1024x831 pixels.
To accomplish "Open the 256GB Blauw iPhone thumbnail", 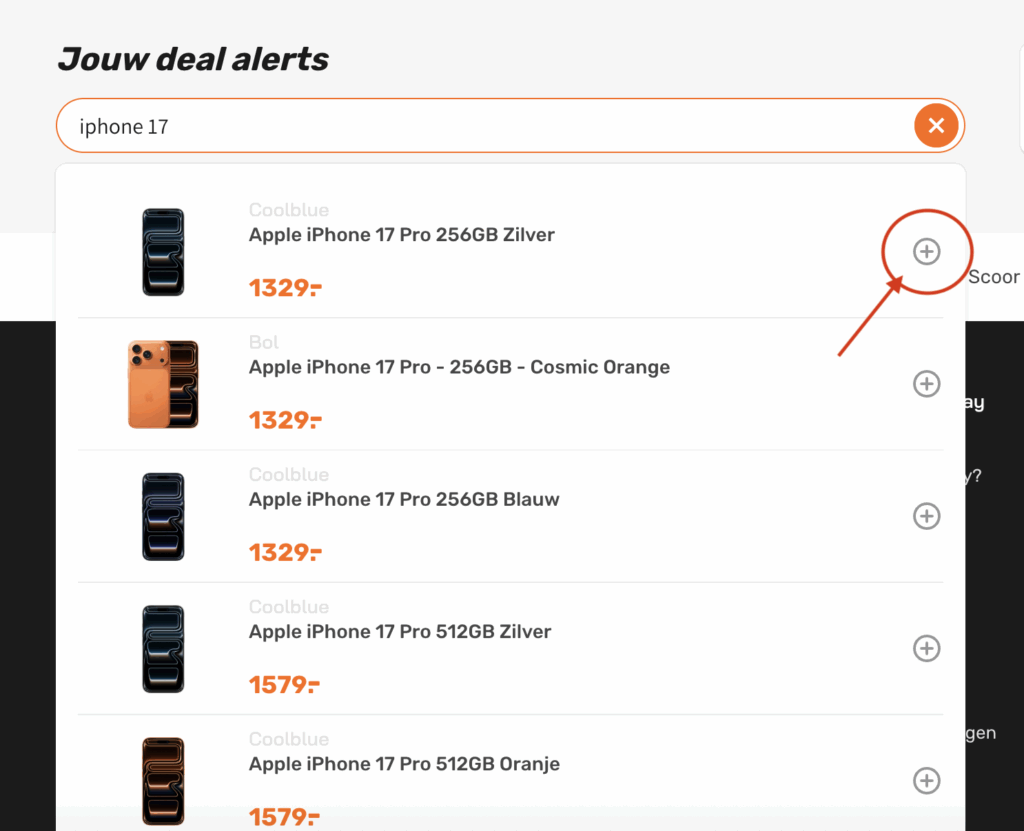I will 163,516.
